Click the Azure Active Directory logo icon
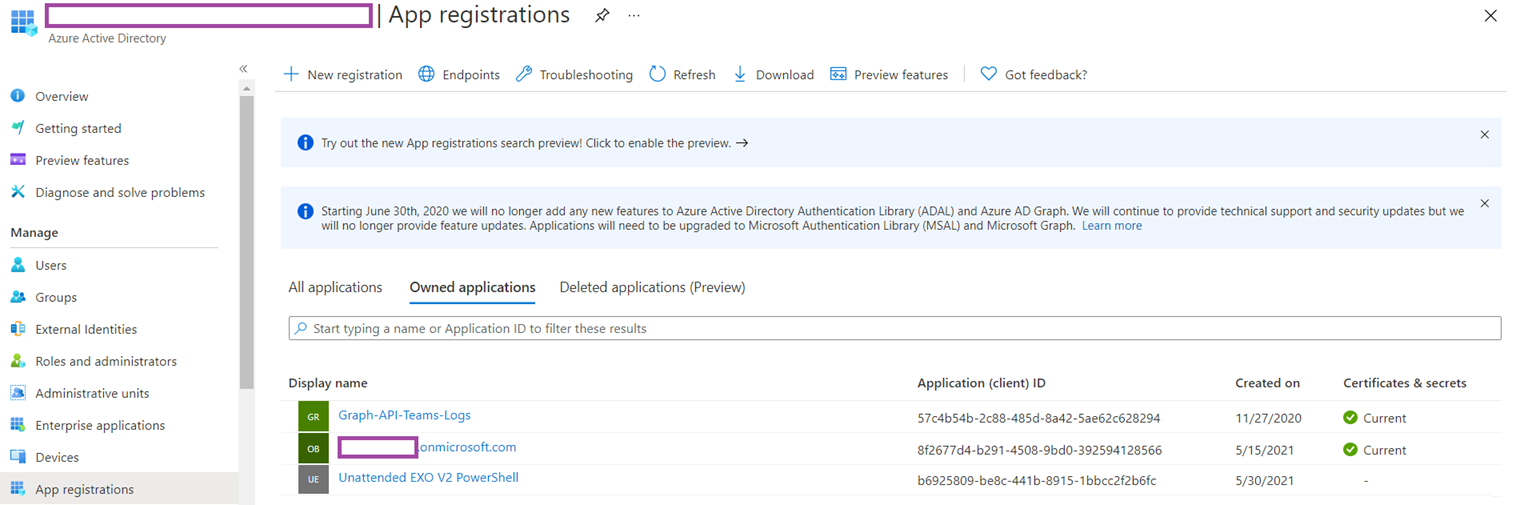 click(23, 21)
